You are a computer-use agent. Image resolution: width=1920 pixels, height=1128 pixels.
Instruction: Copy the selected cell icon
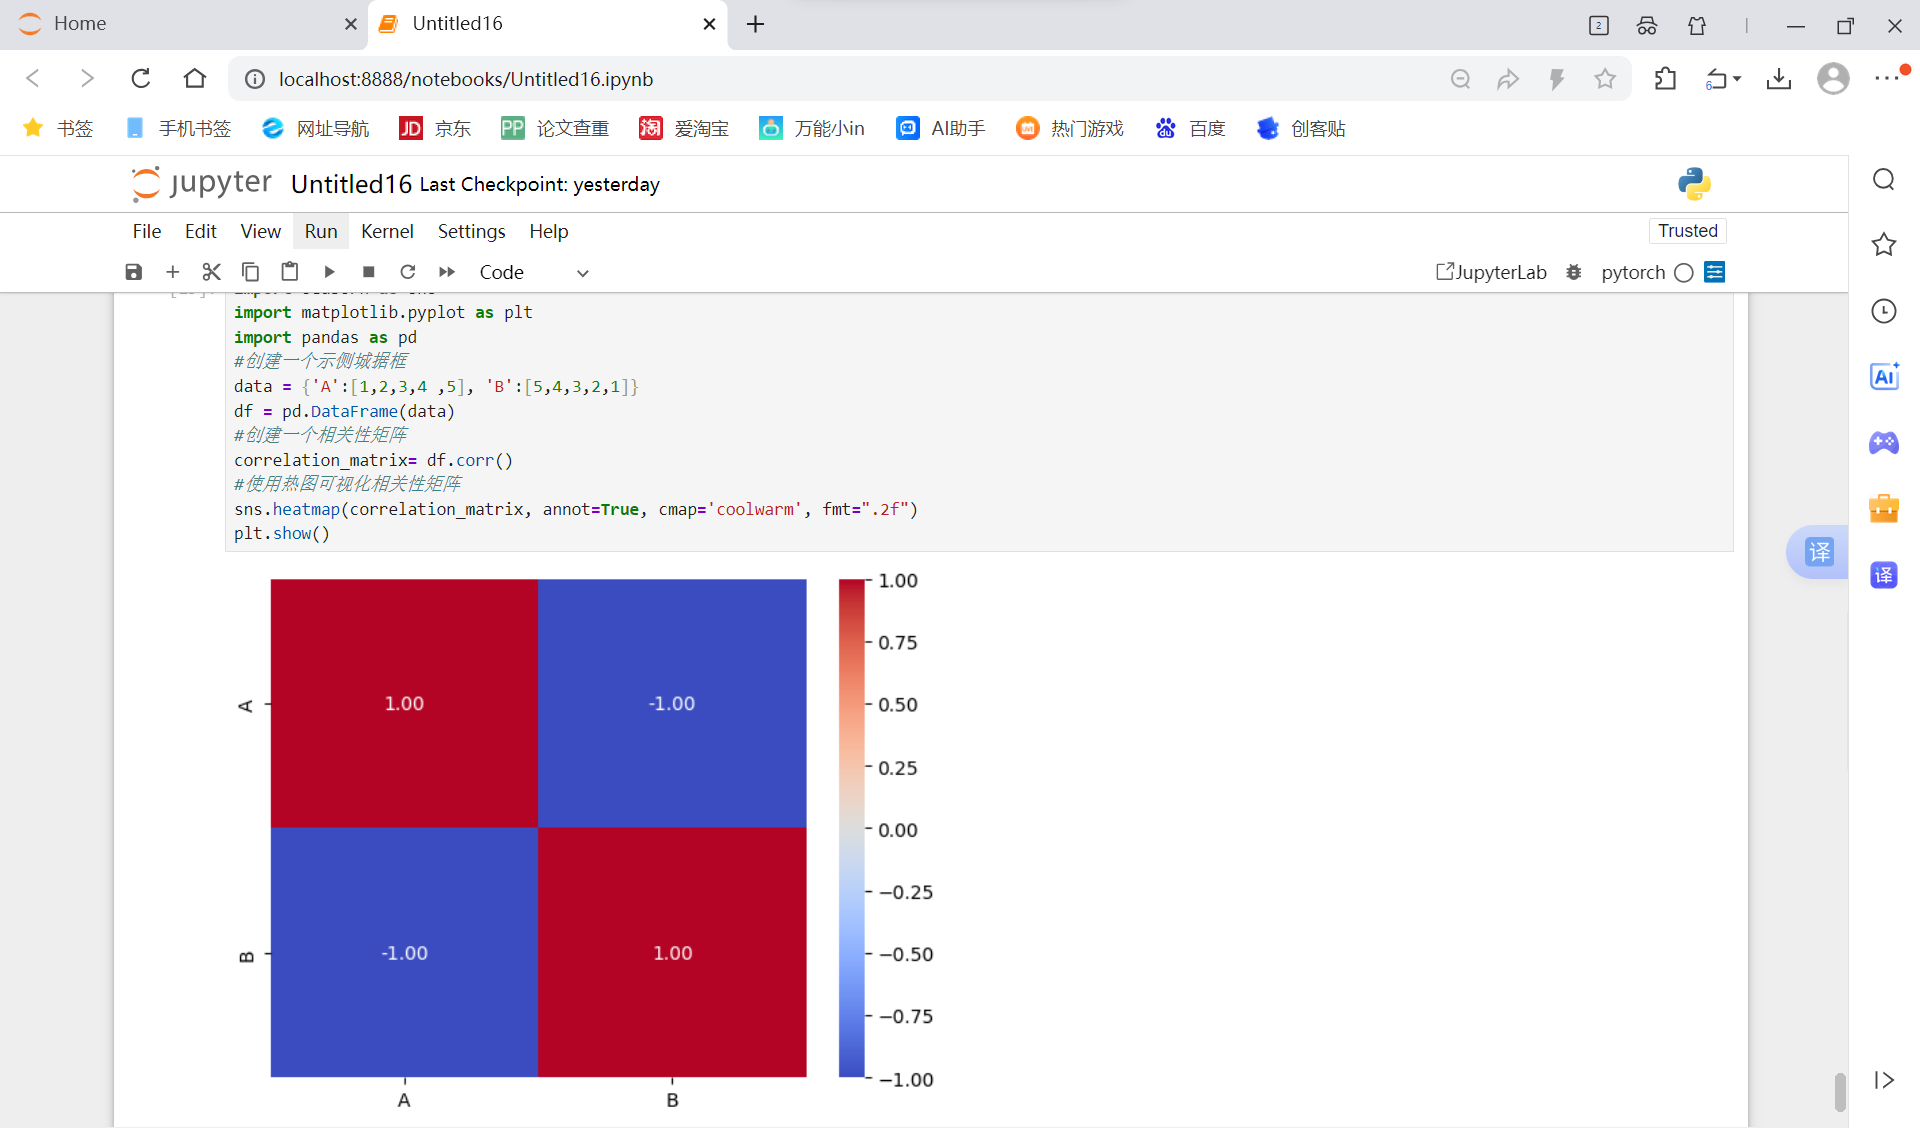point(250,272)
